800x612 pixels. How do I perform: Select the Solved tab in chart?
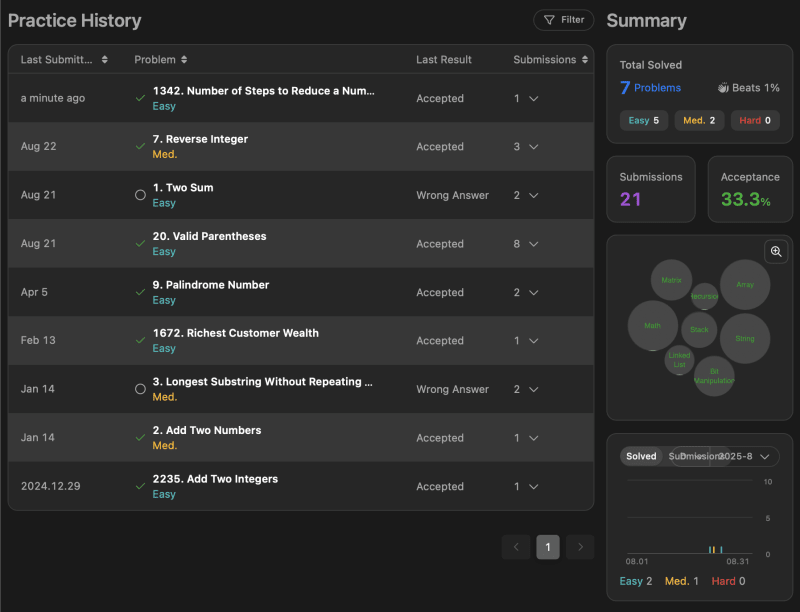tap(641, 456)
